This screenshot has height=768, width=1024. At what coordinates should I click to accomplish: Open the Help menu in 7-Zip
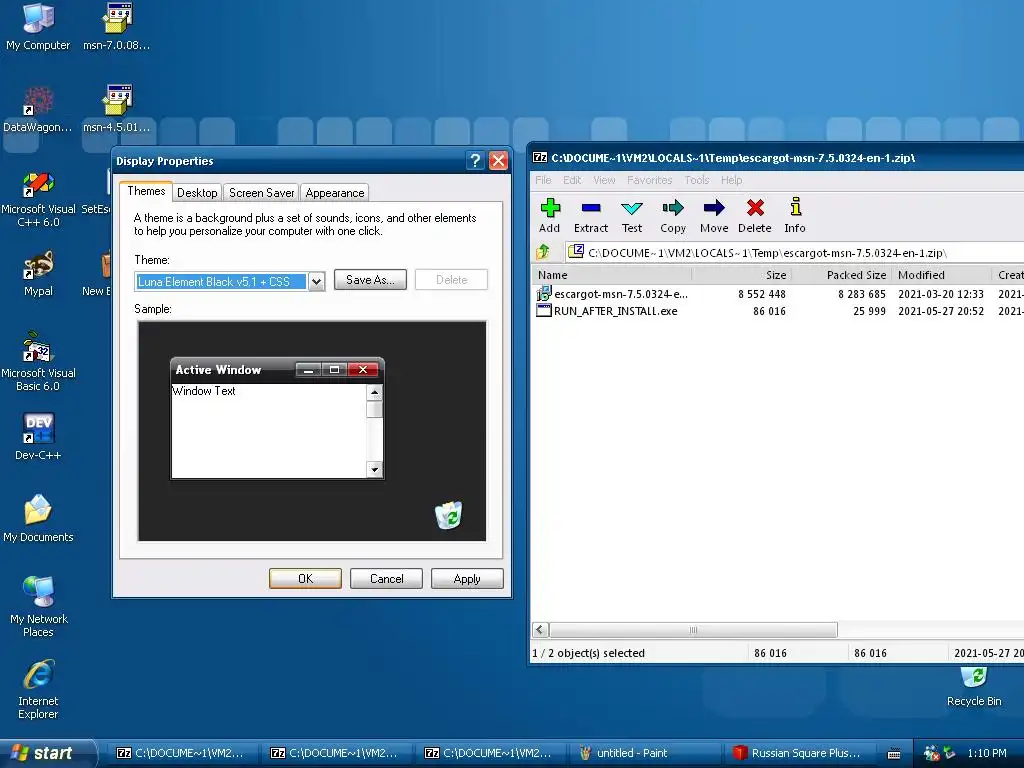pyautogui.click(x=731, y=180)
